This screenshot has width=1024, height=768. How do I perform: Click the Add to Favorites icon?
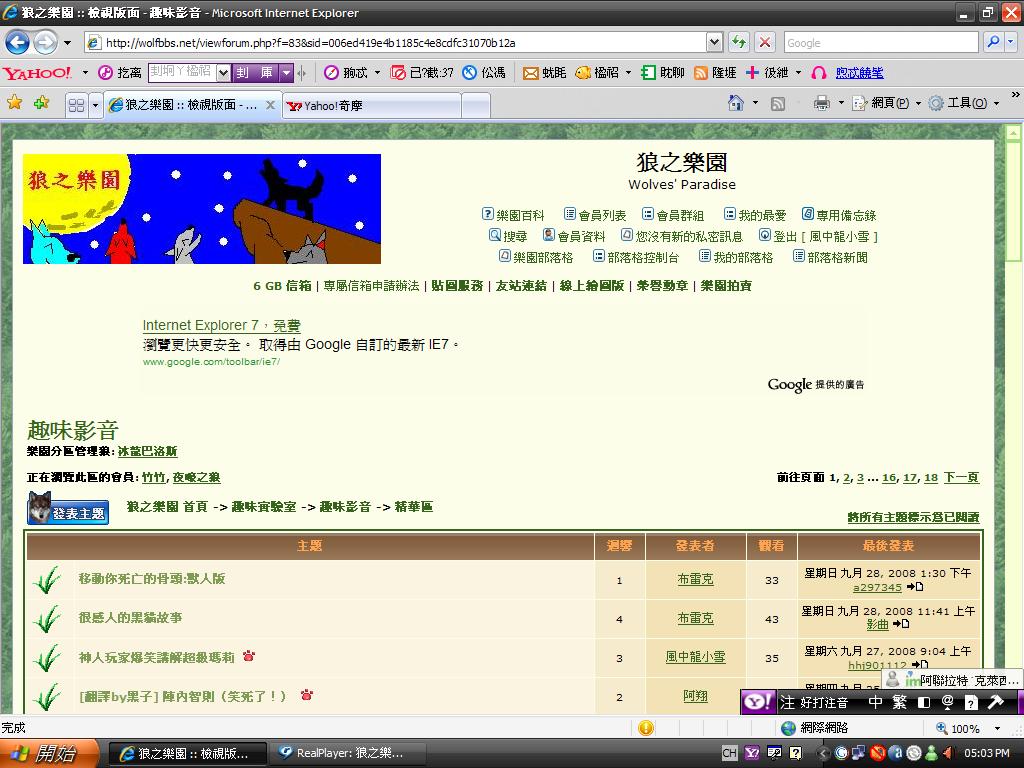pyautogui.click(x=41, y=103)
